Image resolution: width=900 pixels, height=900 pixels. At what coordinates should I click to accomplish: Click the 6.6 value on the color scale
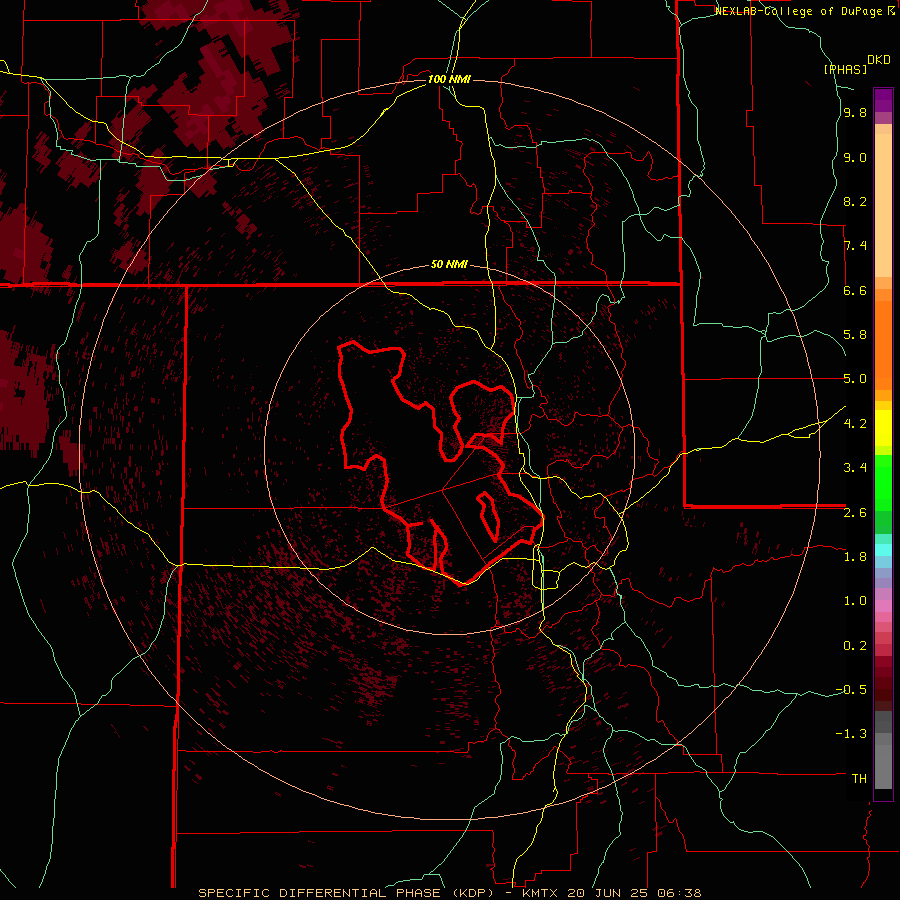click(855, 291)
